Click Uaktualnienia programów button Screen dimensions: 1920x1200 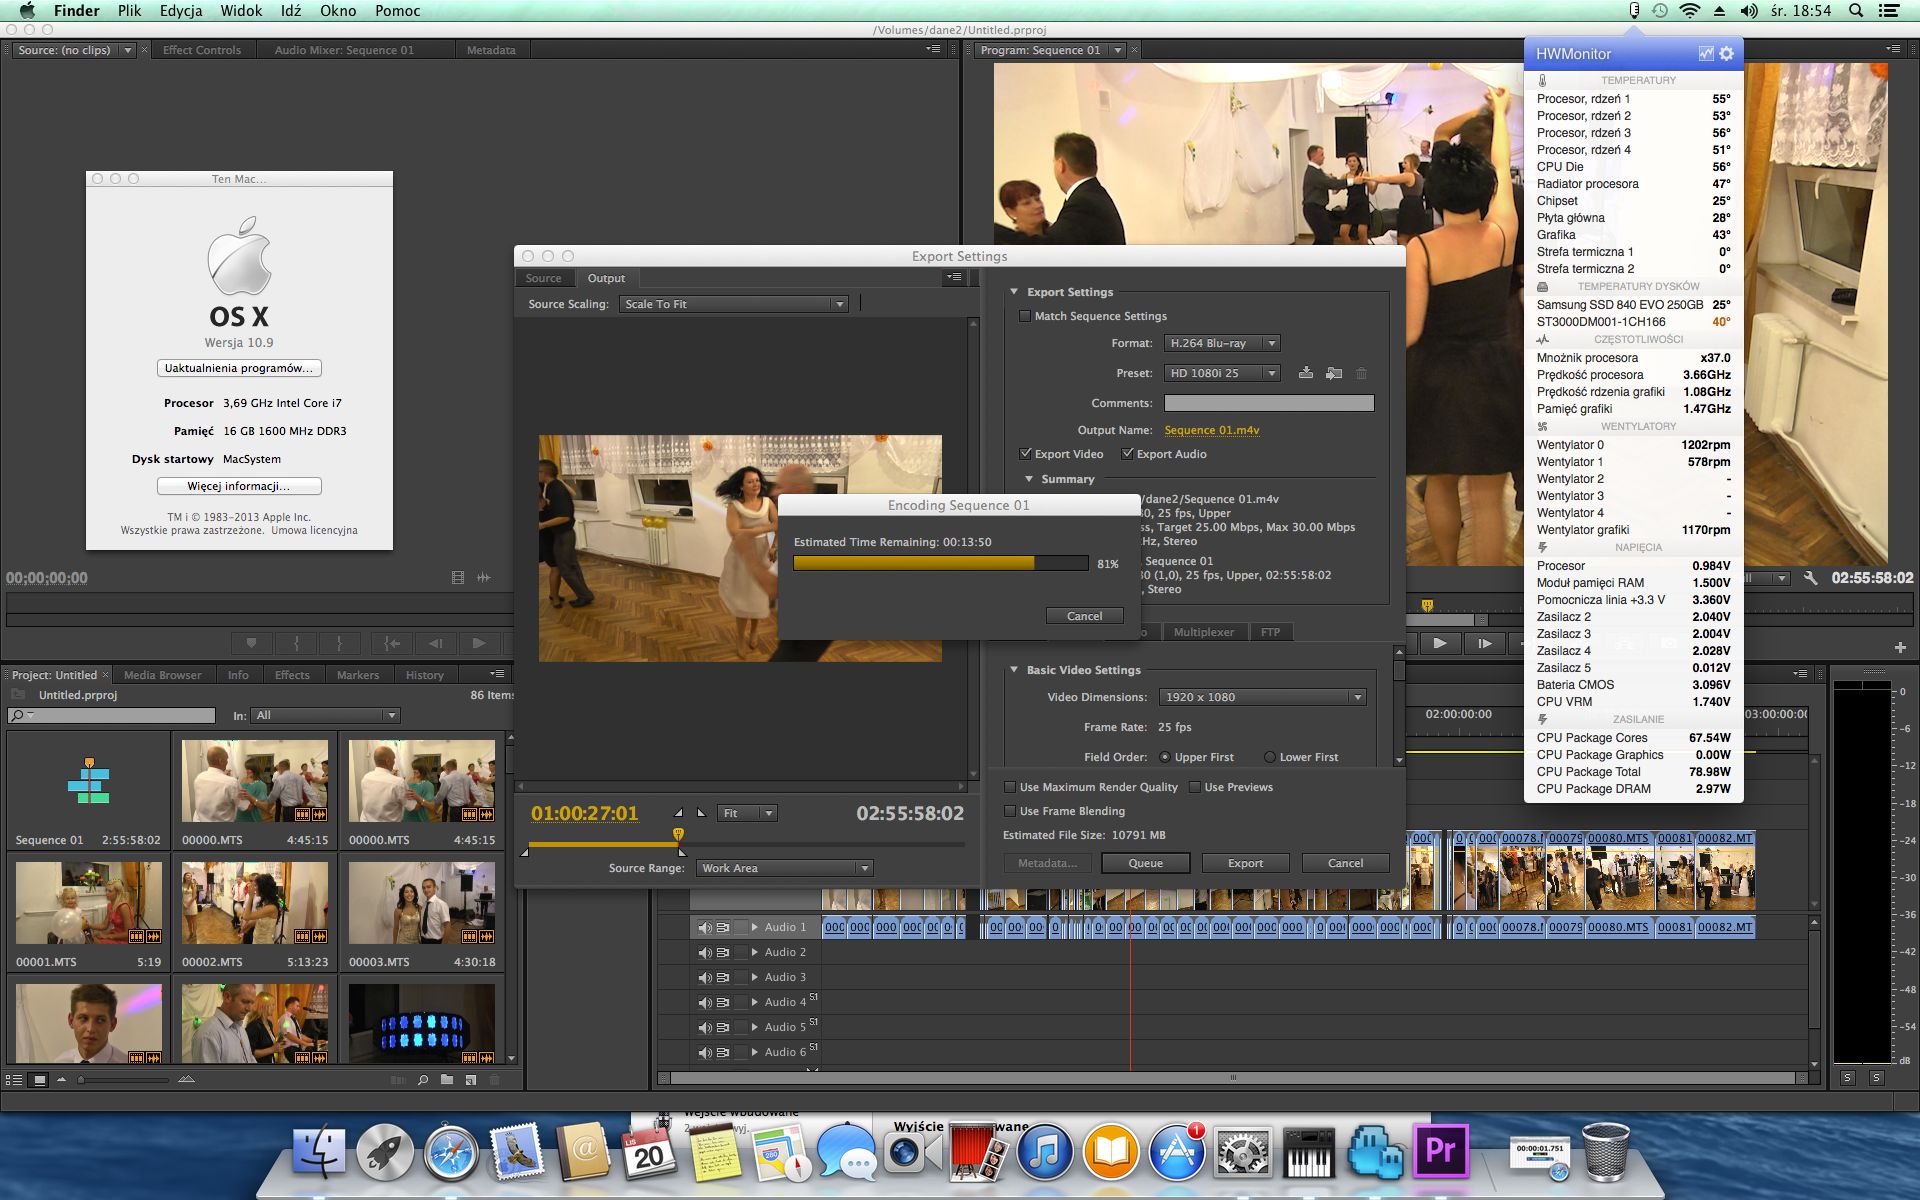click(x=239, y=368)
